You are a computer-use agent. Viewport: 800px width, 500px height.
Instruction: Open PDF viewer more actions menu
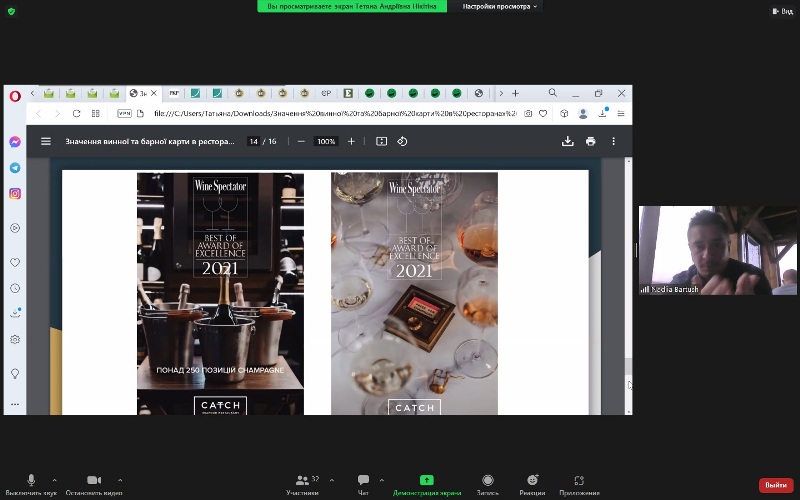pos(613,141)
